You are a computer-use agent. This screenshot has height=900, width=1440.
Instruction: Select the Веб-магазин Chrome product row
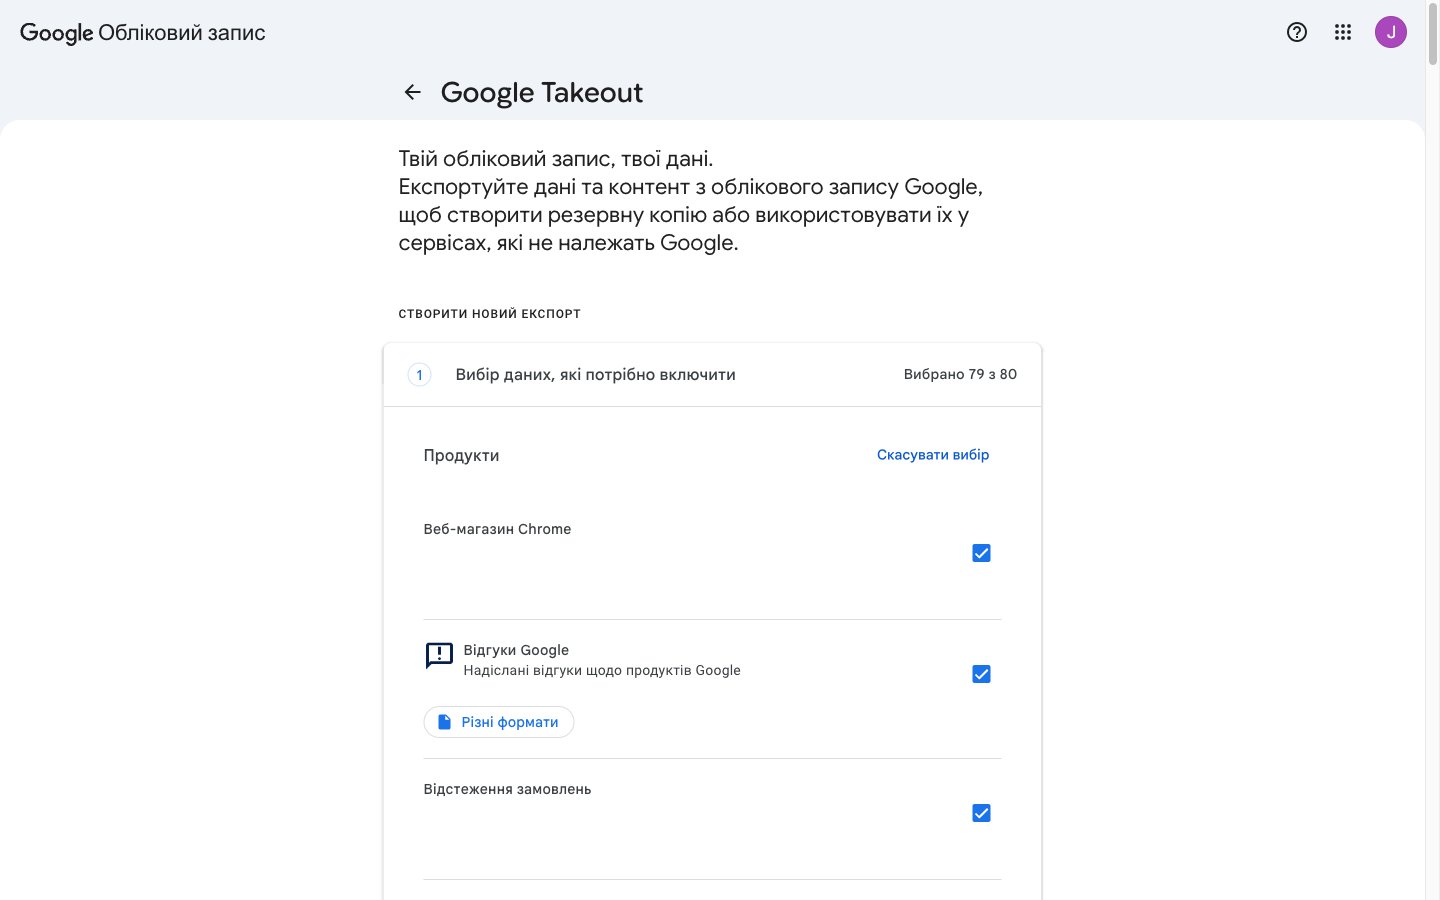click(496, 529)
